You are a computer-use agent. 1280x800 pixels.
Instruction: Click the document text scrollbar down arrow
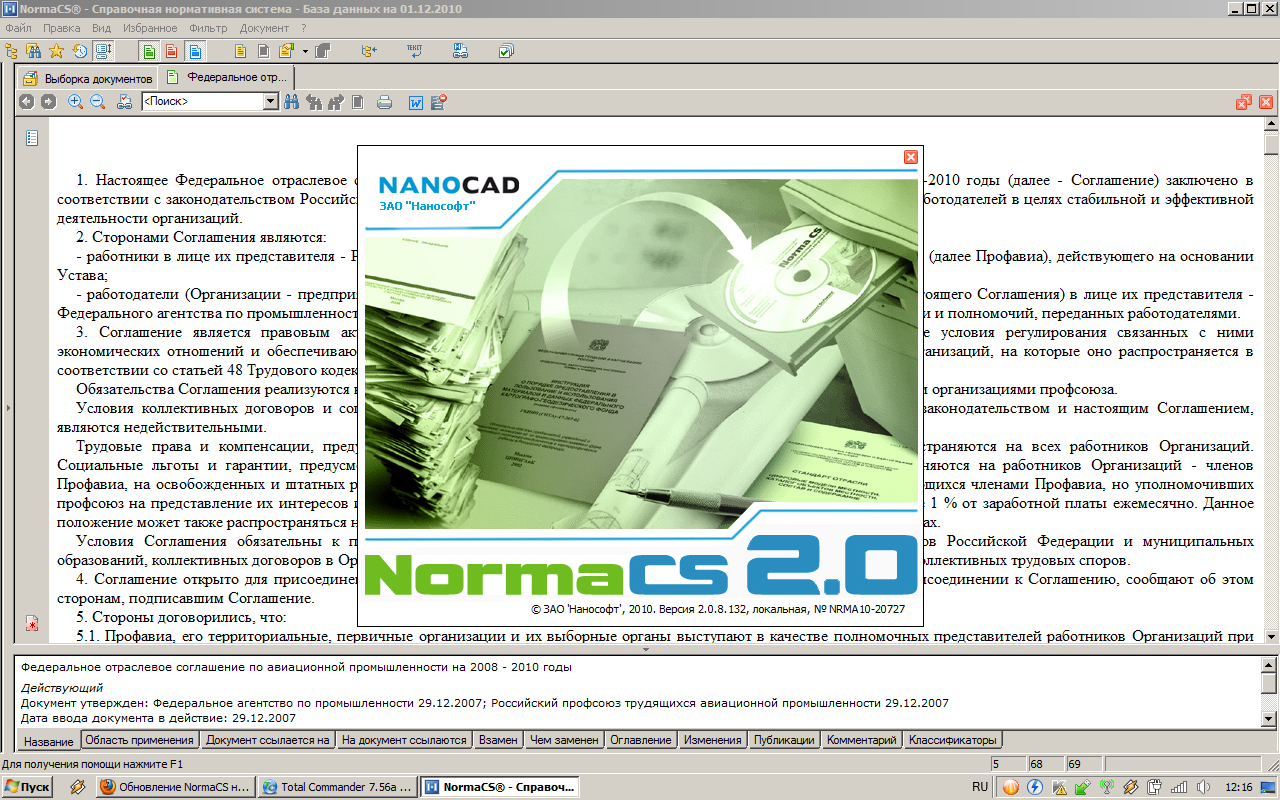(x=1271, y=636)
